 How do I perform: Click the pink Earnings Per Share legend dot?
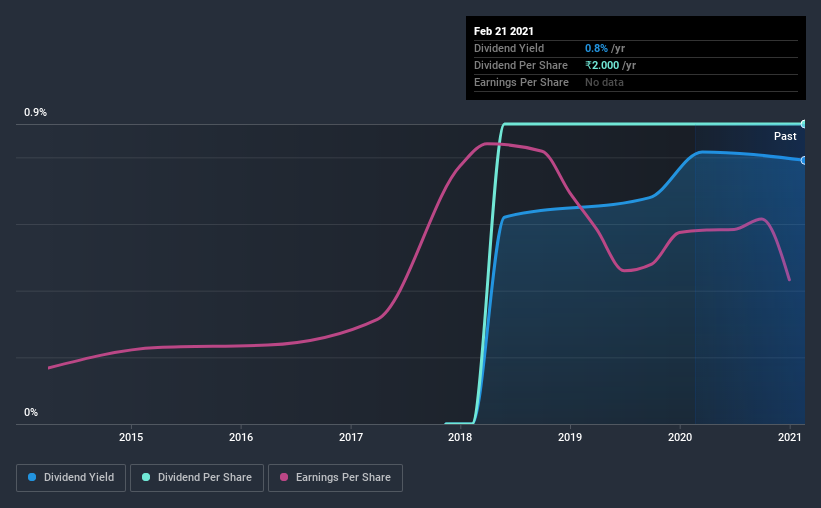click(x=284, y=477)
